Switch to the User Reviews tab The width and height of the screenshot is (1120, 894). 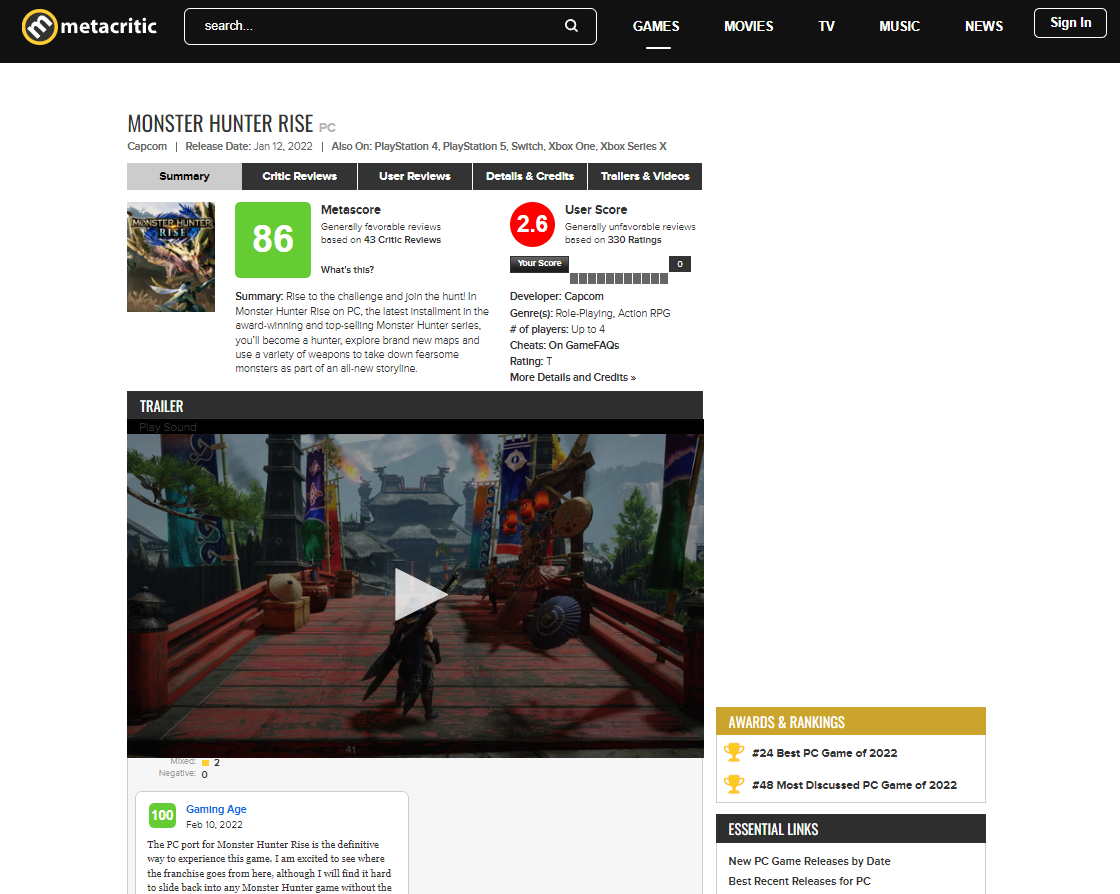(x=415, y=176)
